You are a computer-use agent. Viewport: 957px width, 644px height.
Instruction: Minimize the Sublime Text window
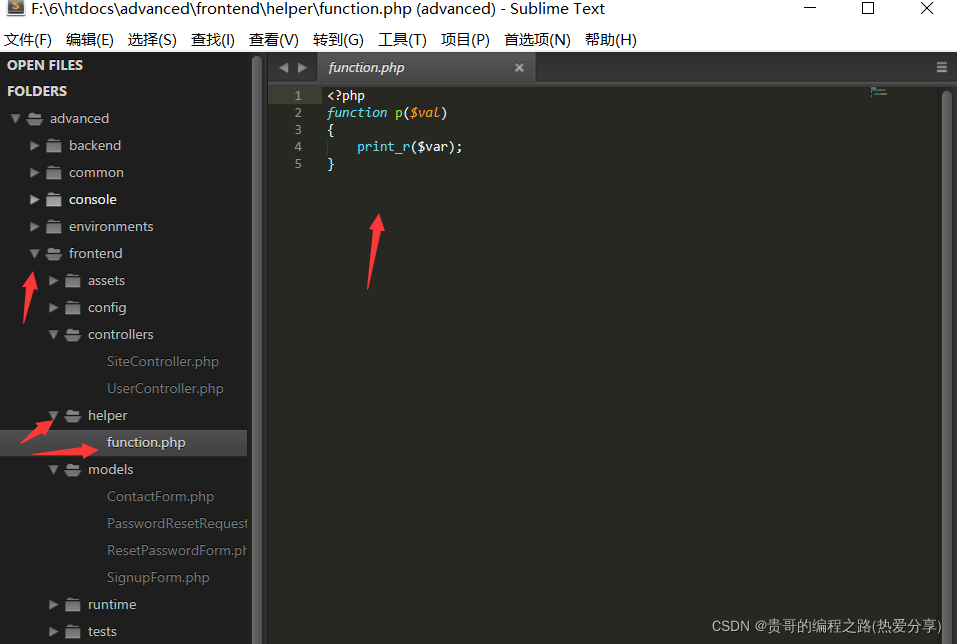point(810,8)
